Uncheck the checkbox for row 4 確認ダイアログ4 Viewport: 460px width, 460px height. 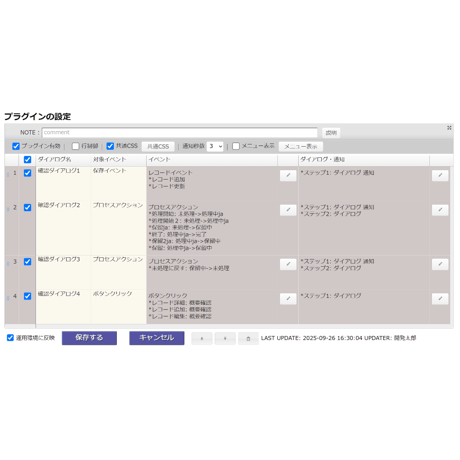point(27,296)
